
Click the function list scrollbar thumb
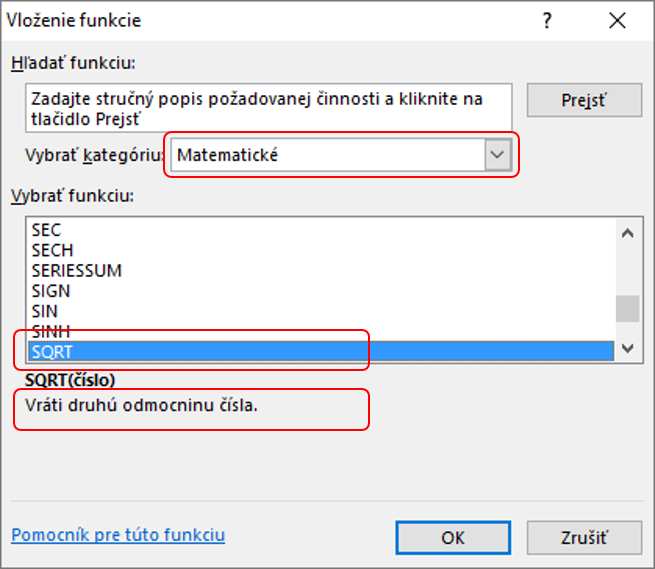tap(627, 308)
